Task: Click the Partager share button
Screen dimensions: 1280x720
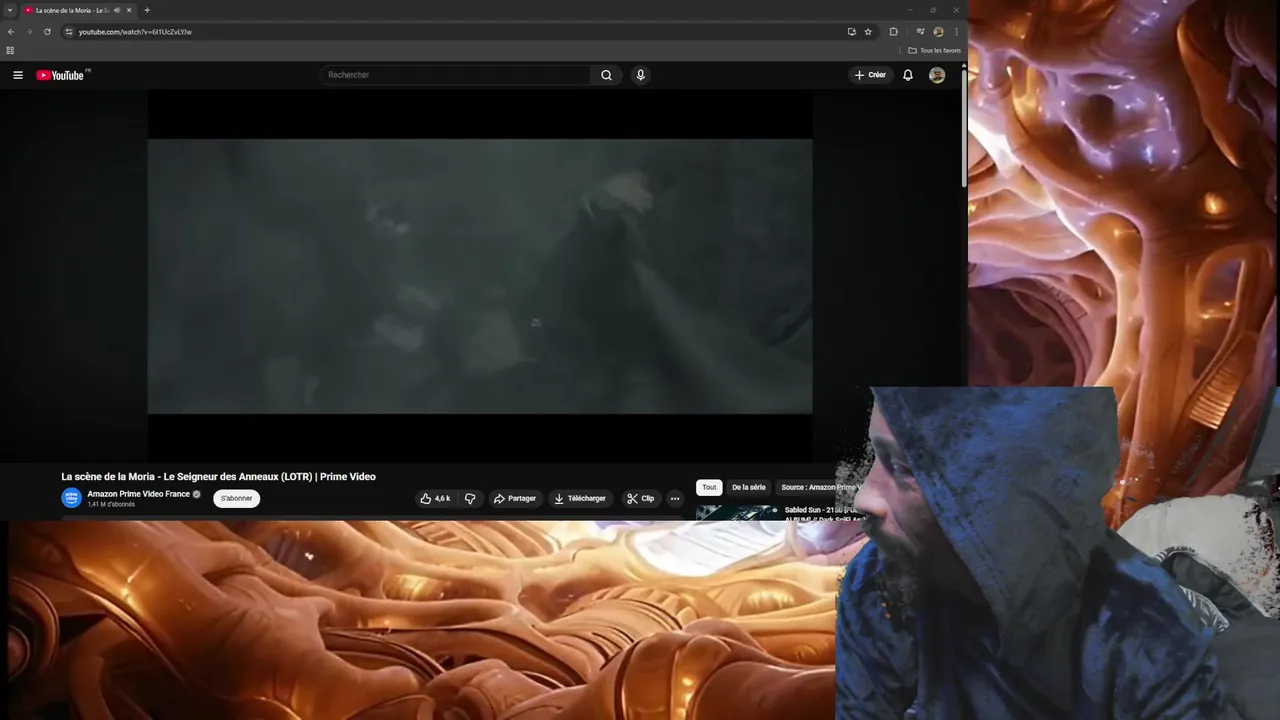Action: pos(515,498)
